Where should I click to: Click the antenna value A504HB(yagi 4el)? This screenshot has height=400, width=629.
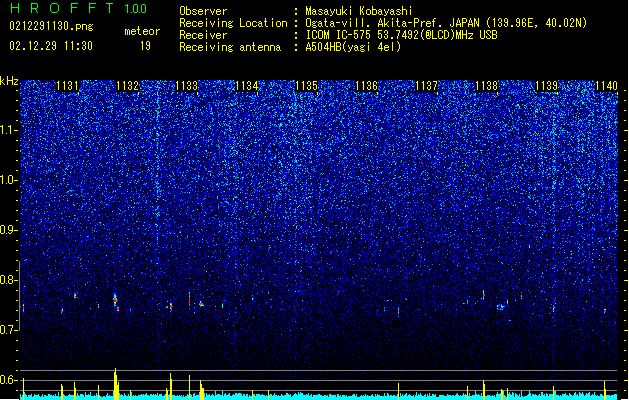[353, 47]
